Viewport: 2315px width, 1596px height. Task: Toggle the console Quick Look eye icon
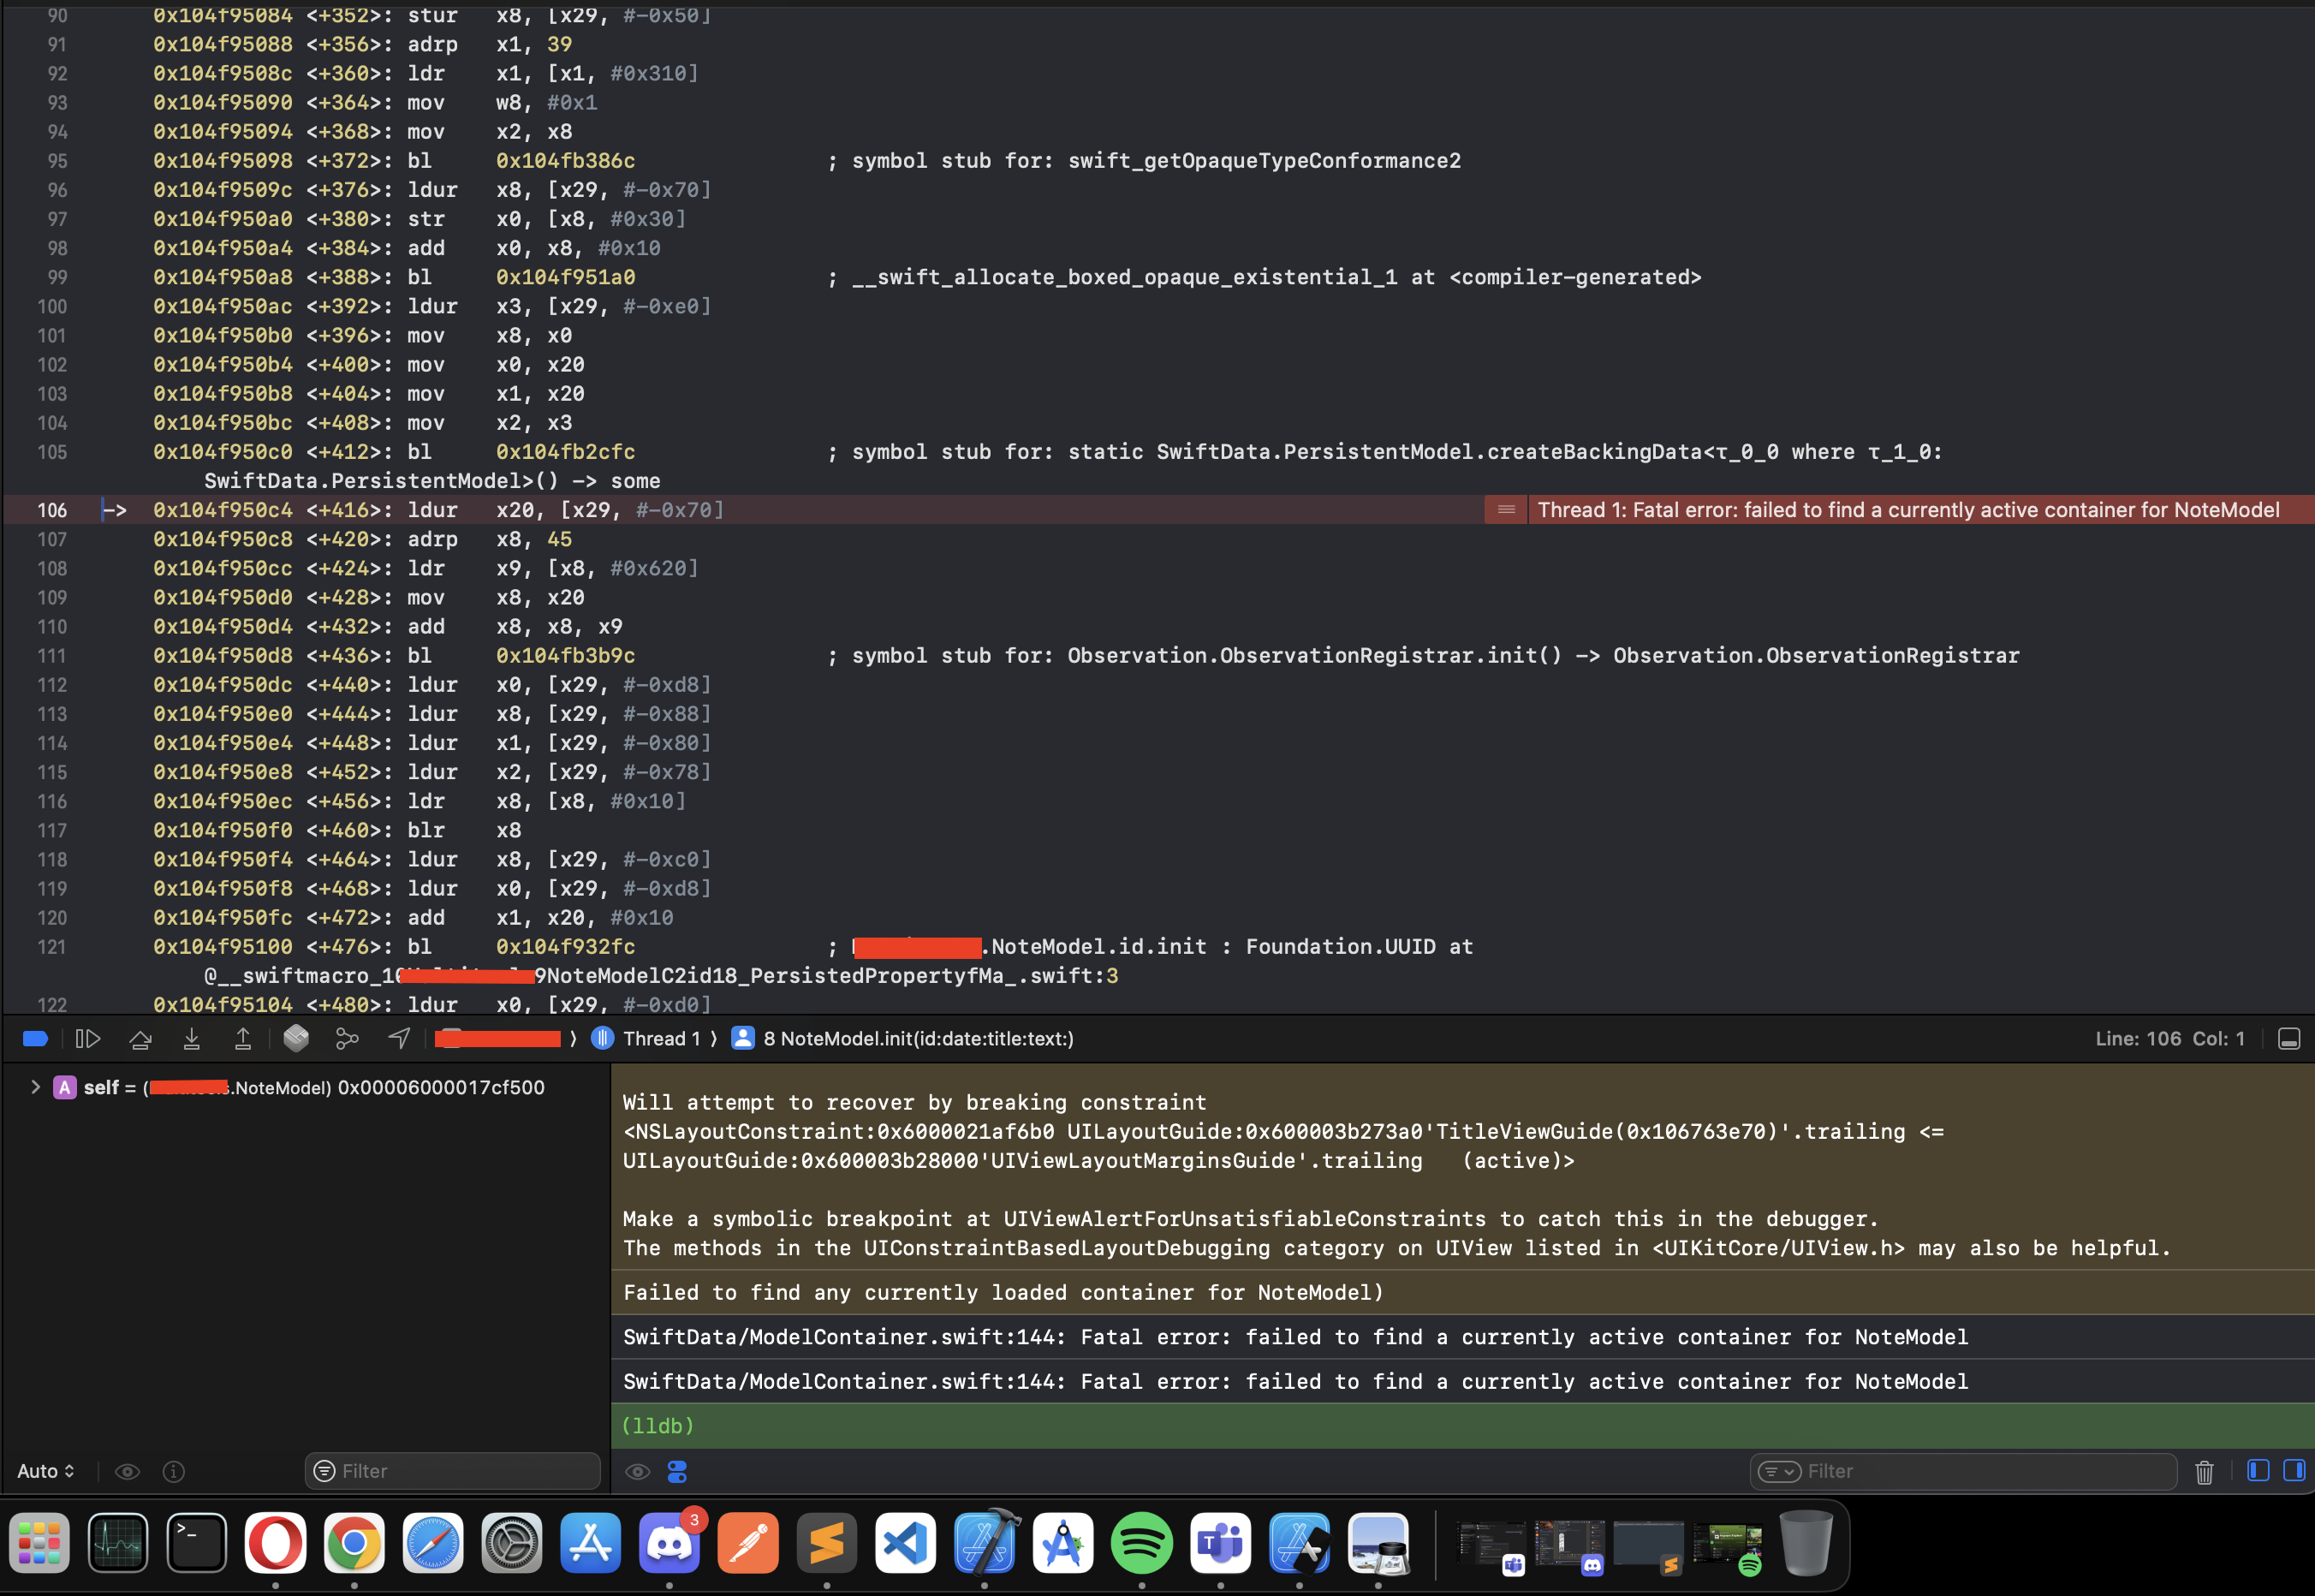tap(637, 1471)
